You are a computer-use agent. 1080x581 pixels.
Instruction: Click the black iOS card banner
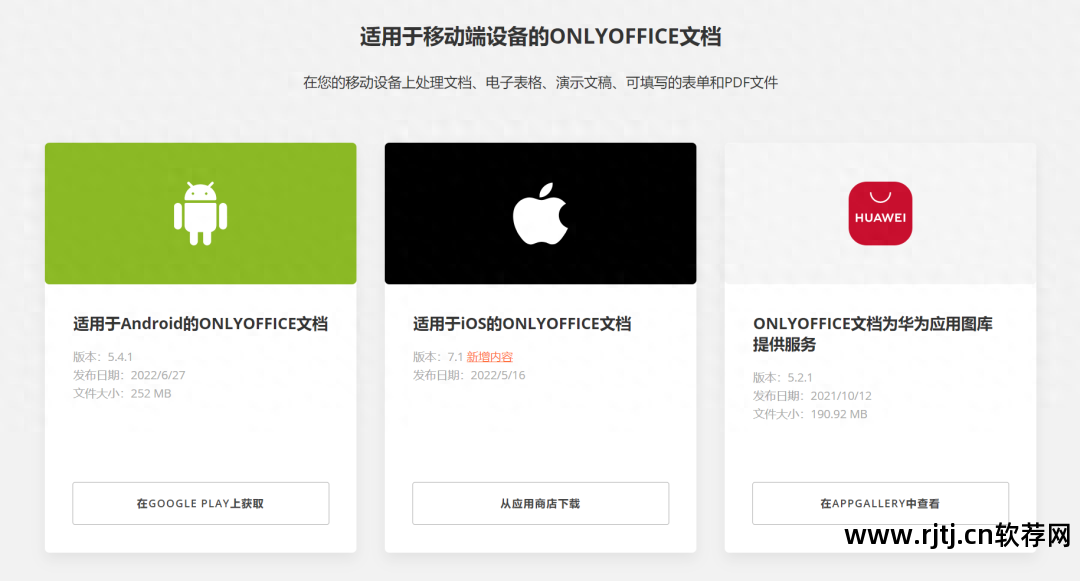[540, 213]
